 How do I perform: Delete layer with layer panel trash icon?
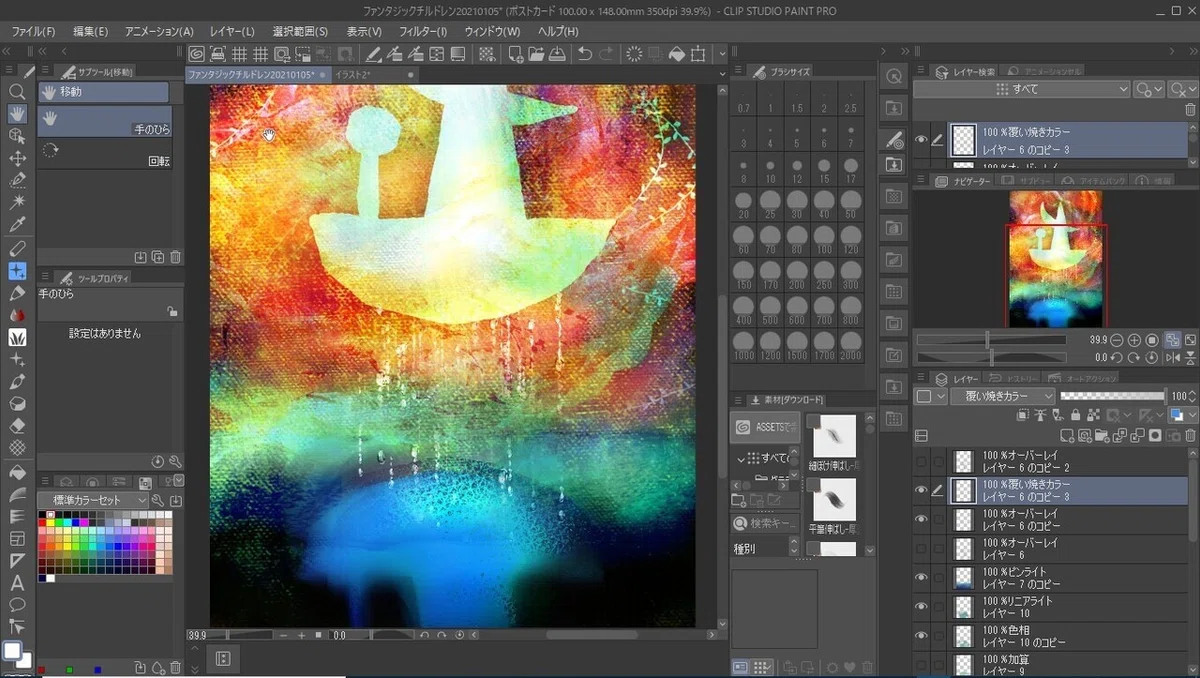(x=1189, y=436)
